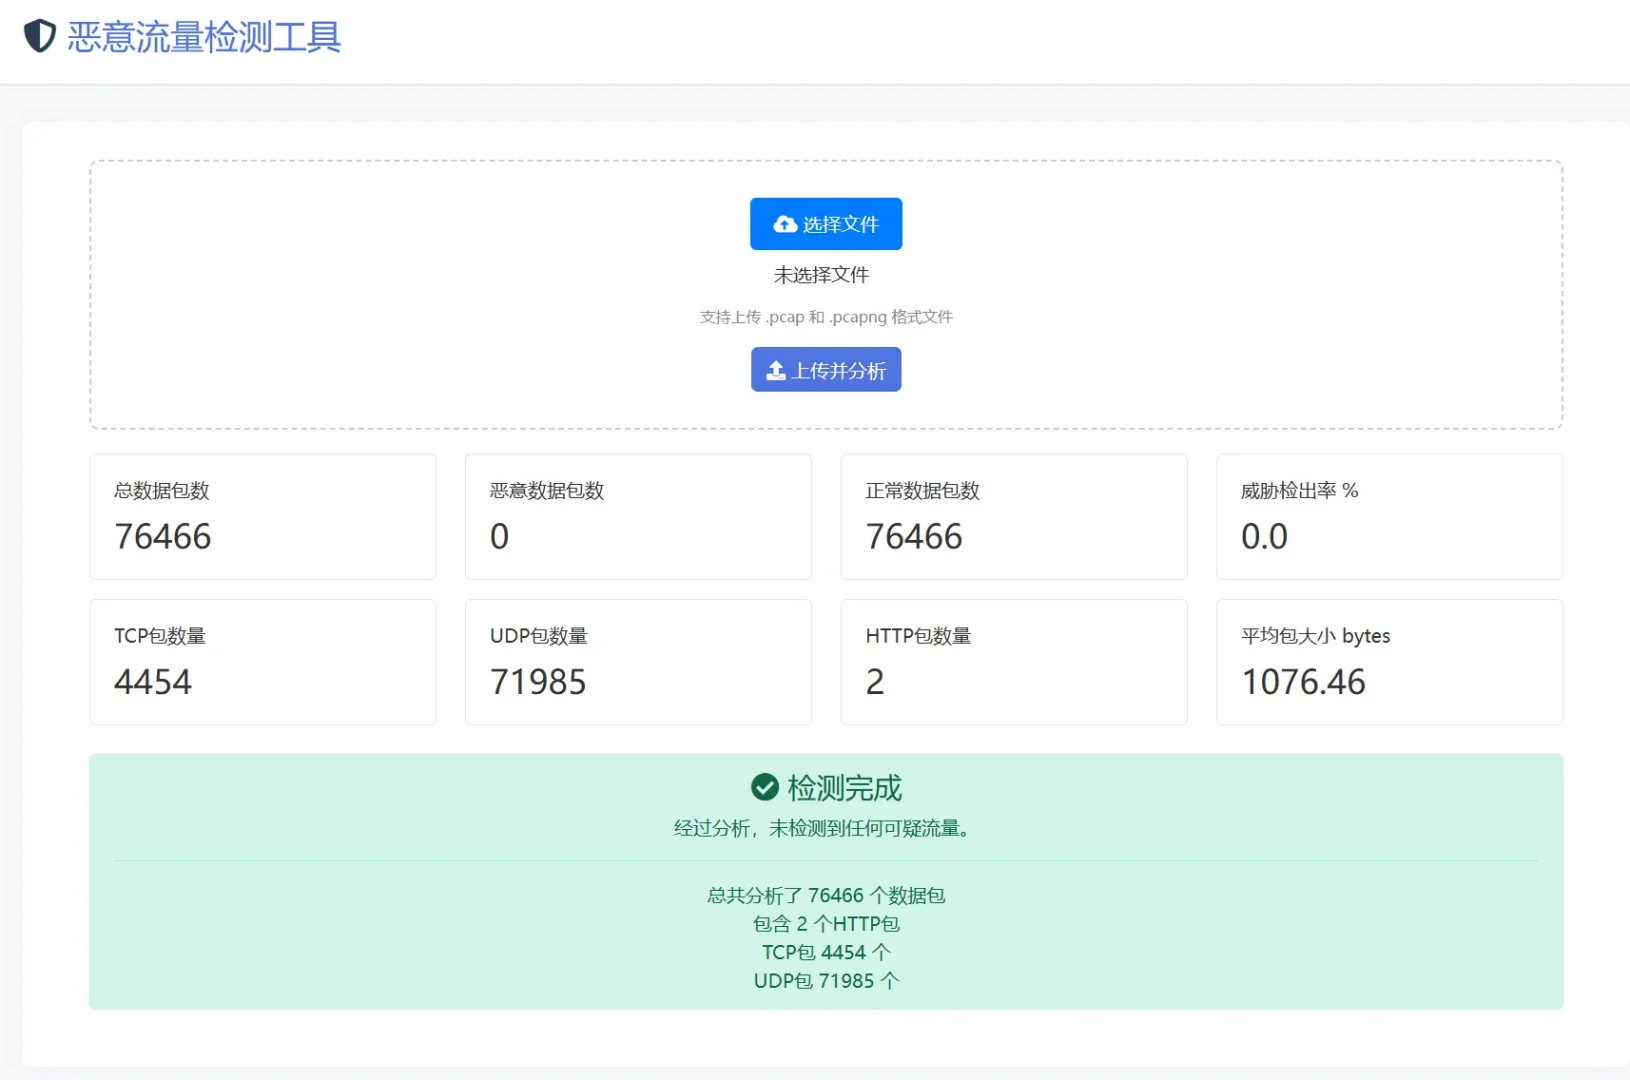This screenshot has height=1080, width=1630.
Task: Click the 检测完成 heading in green banner
Action: point(843,788)
